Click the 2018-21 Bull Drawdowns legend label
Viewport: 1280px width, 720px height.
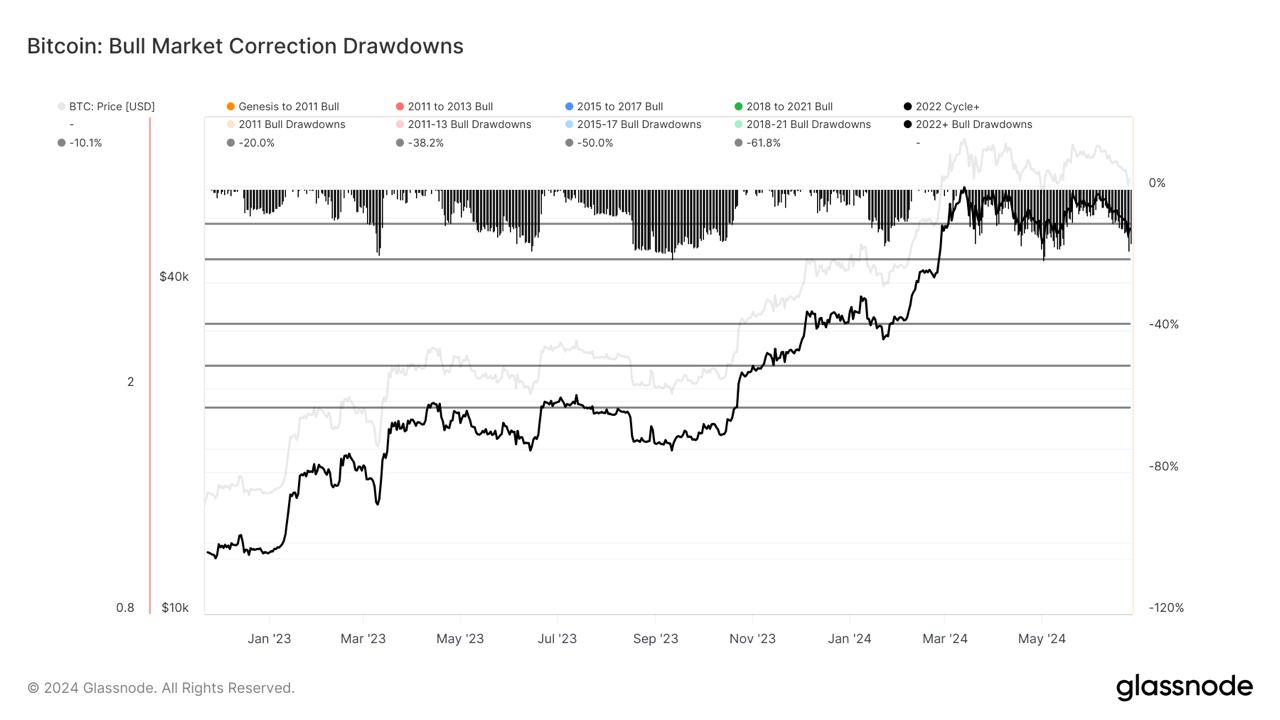click(808, 125)
